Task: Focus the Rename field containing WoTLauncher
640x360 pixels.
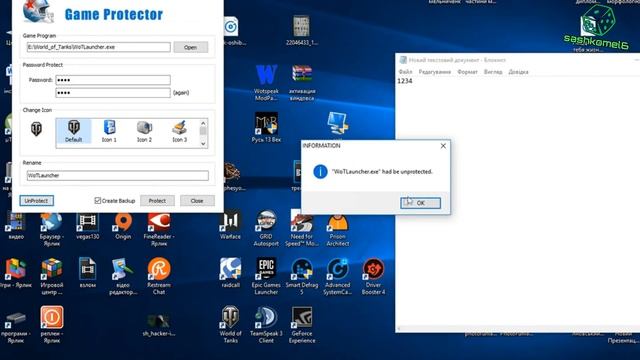Action: [x=118, y=176]
